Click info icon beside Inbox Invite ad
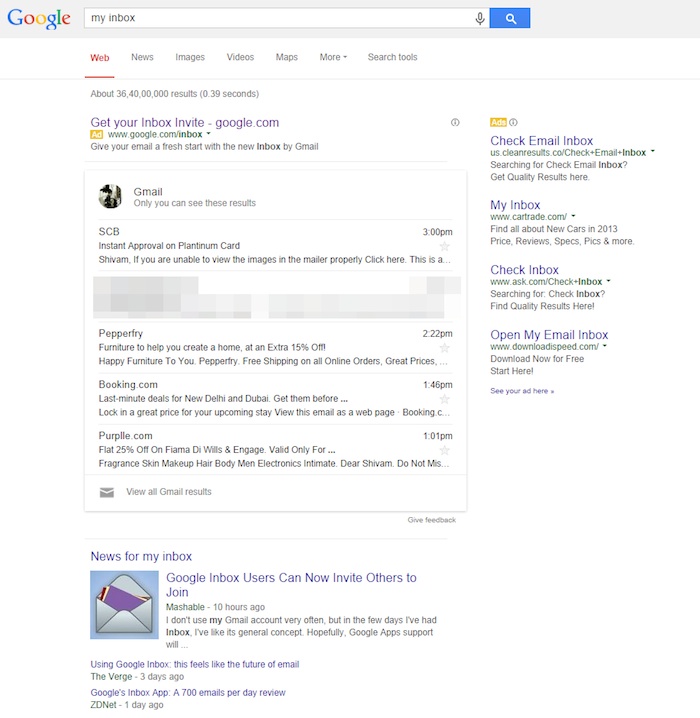700x718 pixels. pos(455,123)
